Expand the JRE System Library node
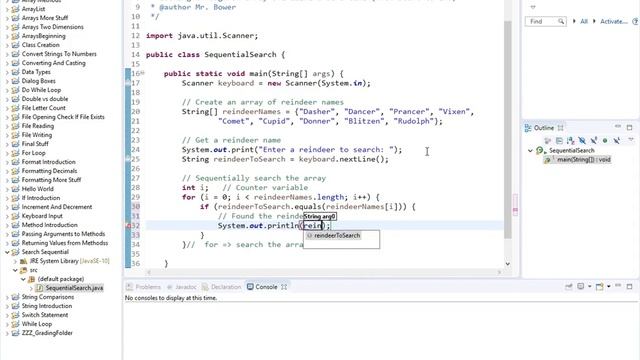Viewport: 640px width, 360px height. point(15,261)
